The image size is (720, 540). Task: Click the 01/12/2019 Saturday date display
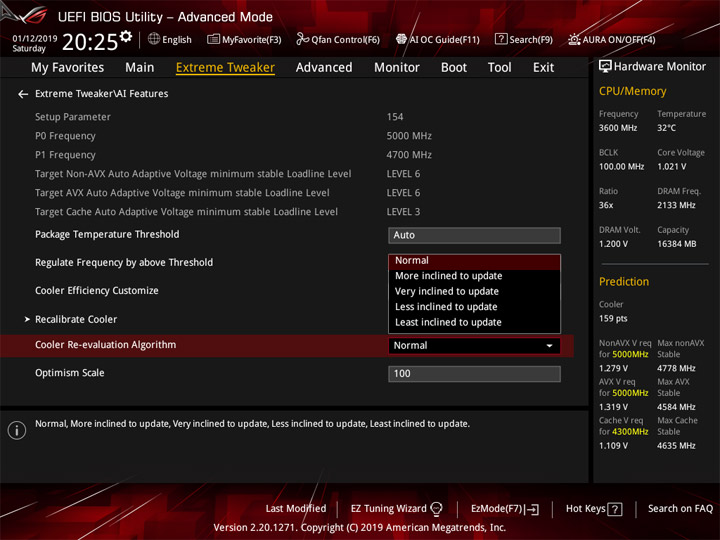pyautogui.click(x=35, y=43)
